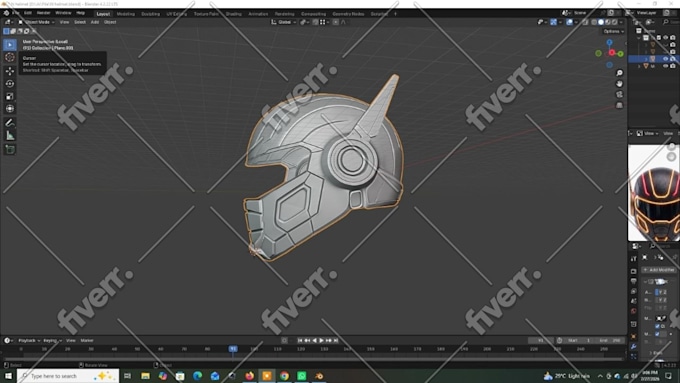The height and width of the screenshot is (383, 680).
Task: Click the current frame number field
Action: (x=540, y=340)
